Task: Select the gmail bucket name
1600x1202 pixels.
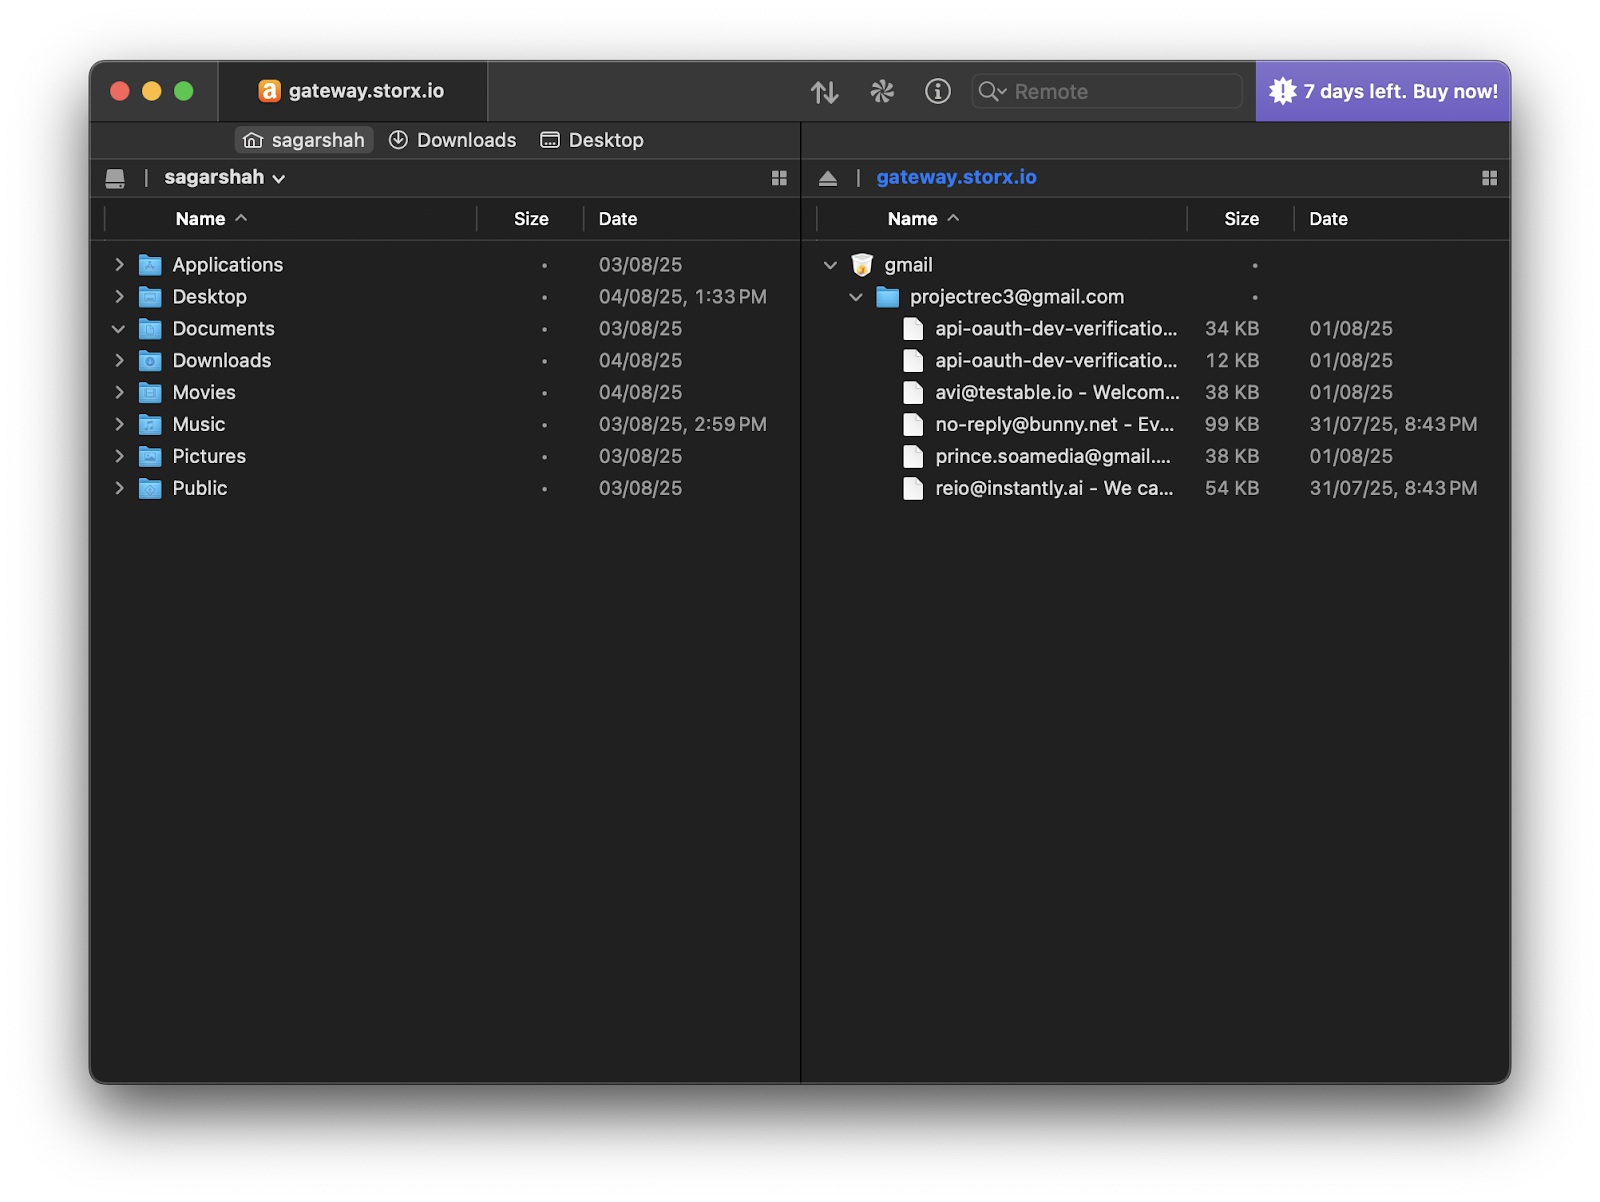Action: pos(908,265)
